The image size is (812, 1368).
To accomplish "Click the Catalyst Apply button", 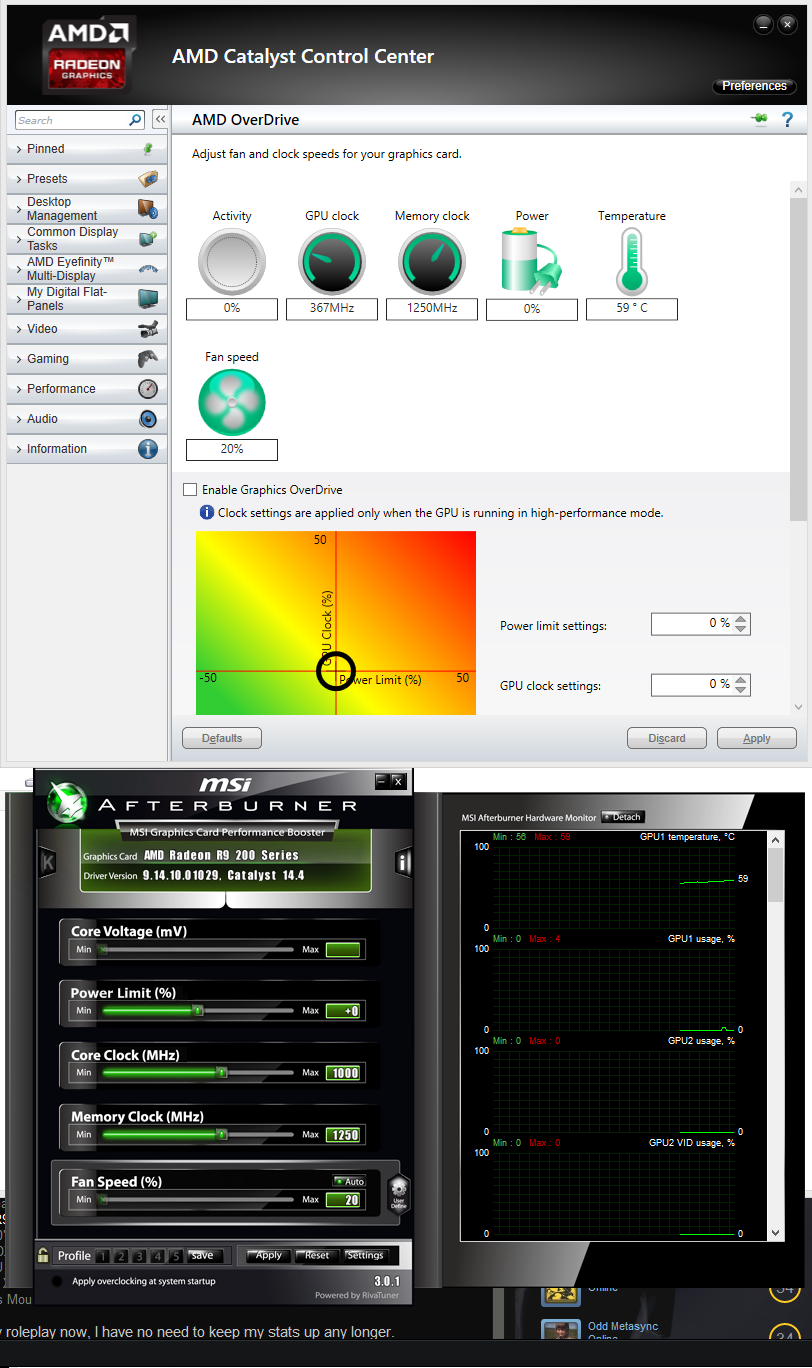I will click(757, 738).
